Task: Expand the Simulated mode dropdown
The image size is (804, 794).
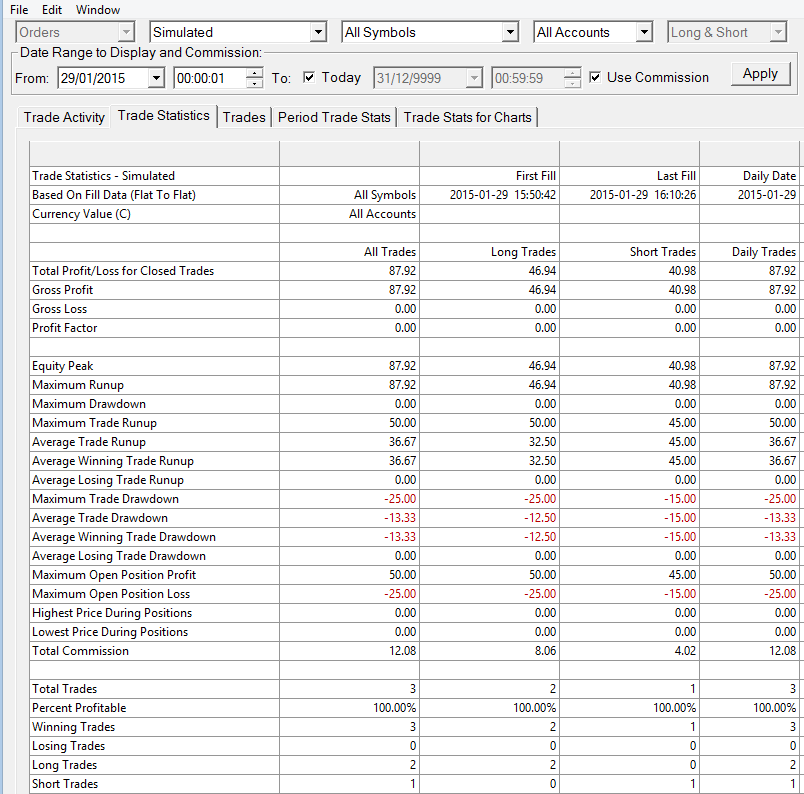Action: (318, 32)
